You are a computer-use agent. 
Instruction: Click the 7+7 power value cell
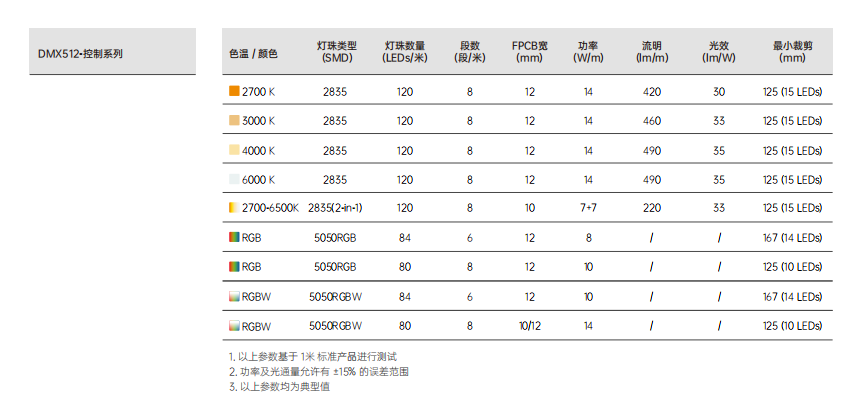(588, 208)
